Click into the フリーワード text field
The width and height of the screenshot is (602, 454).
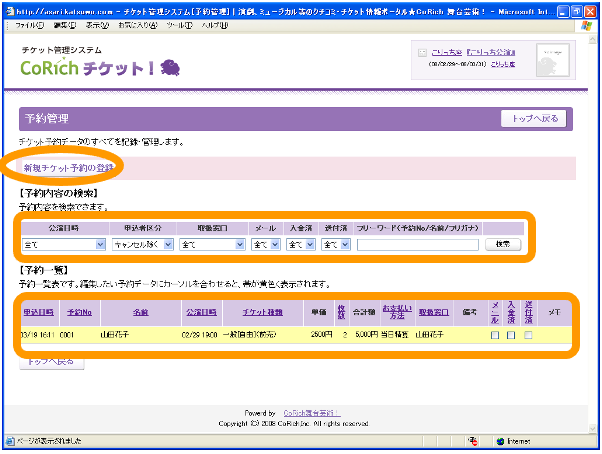click(417, 243)
